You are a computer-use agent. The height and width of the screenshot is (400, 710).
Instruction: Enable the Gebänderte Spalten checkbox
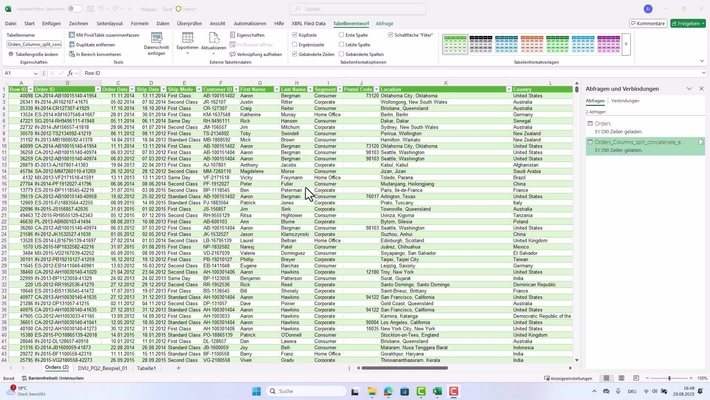coord(341,54)
